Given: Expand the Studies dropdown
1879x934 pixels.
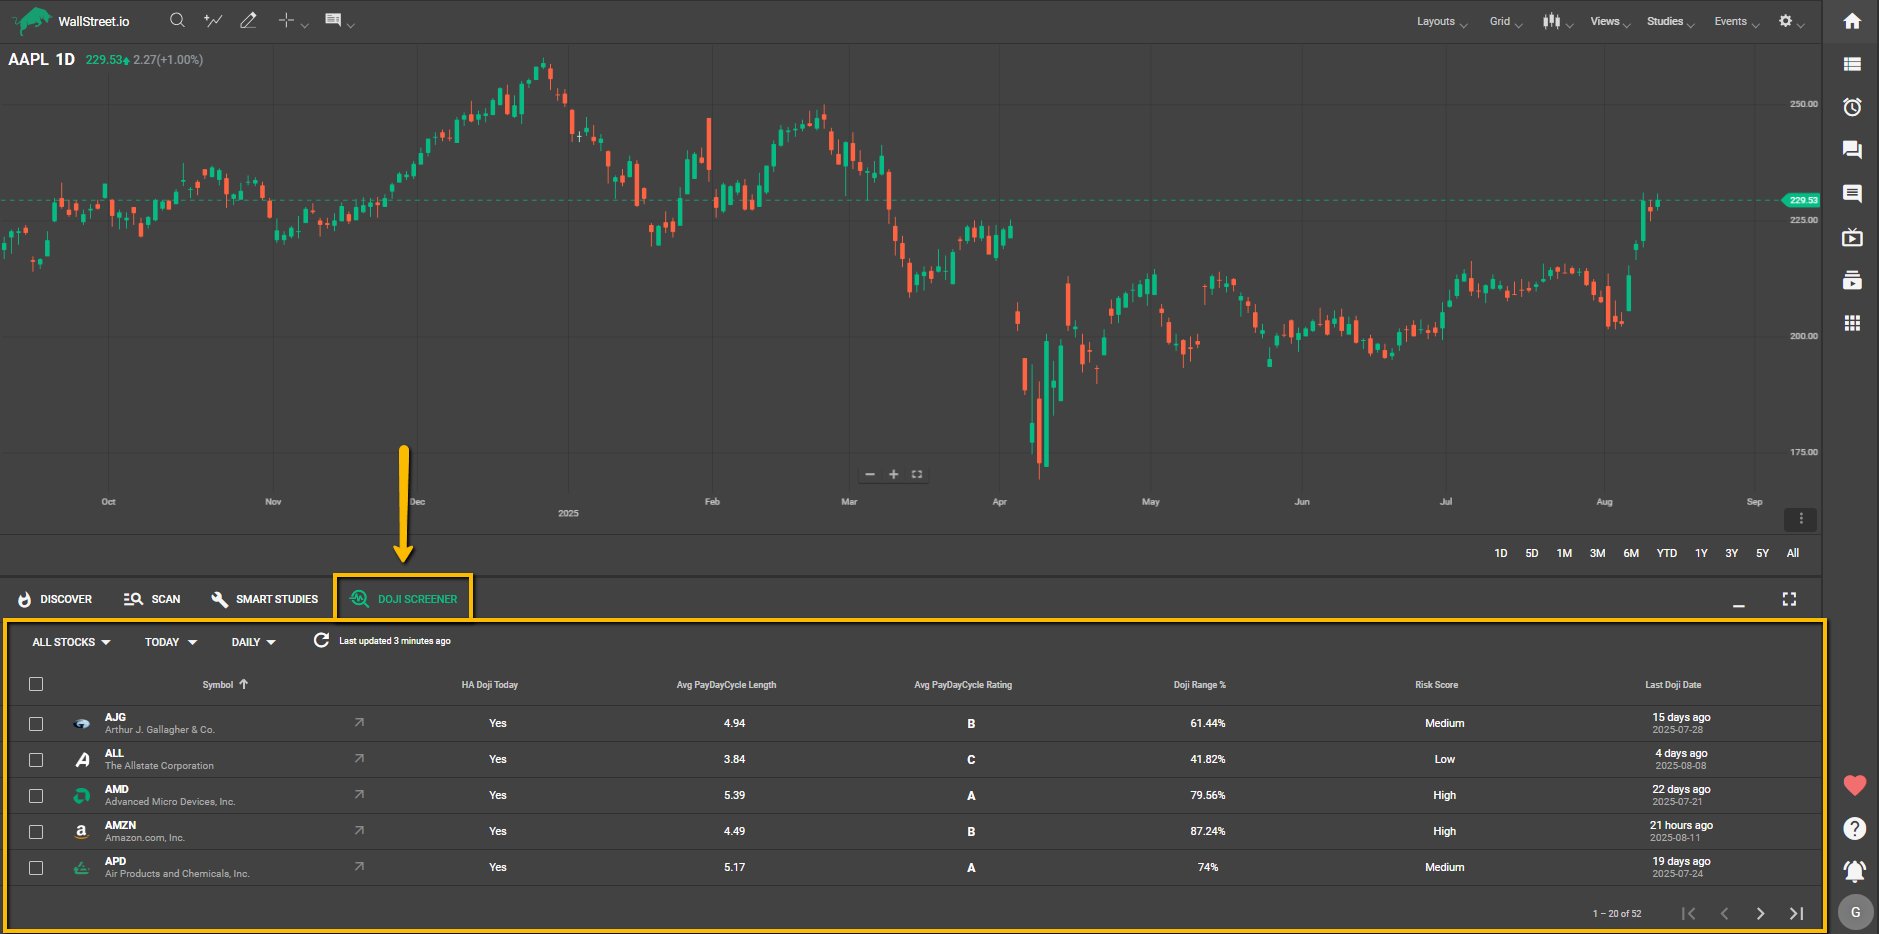Looking at the screenshot, I should pyautogui.click(x=1670, y=21).
